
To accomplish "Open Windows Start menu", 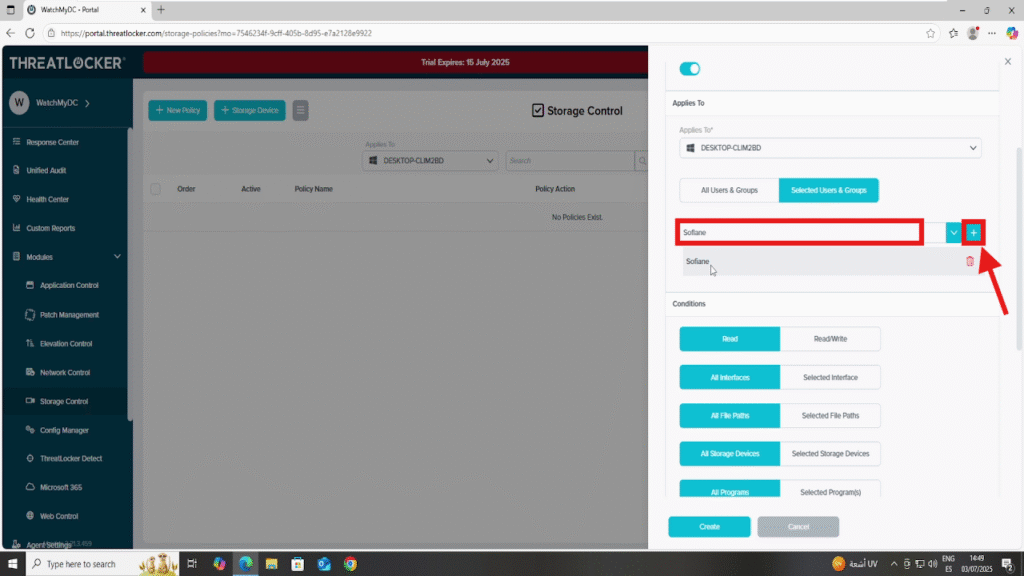I will tap(12, 564).
